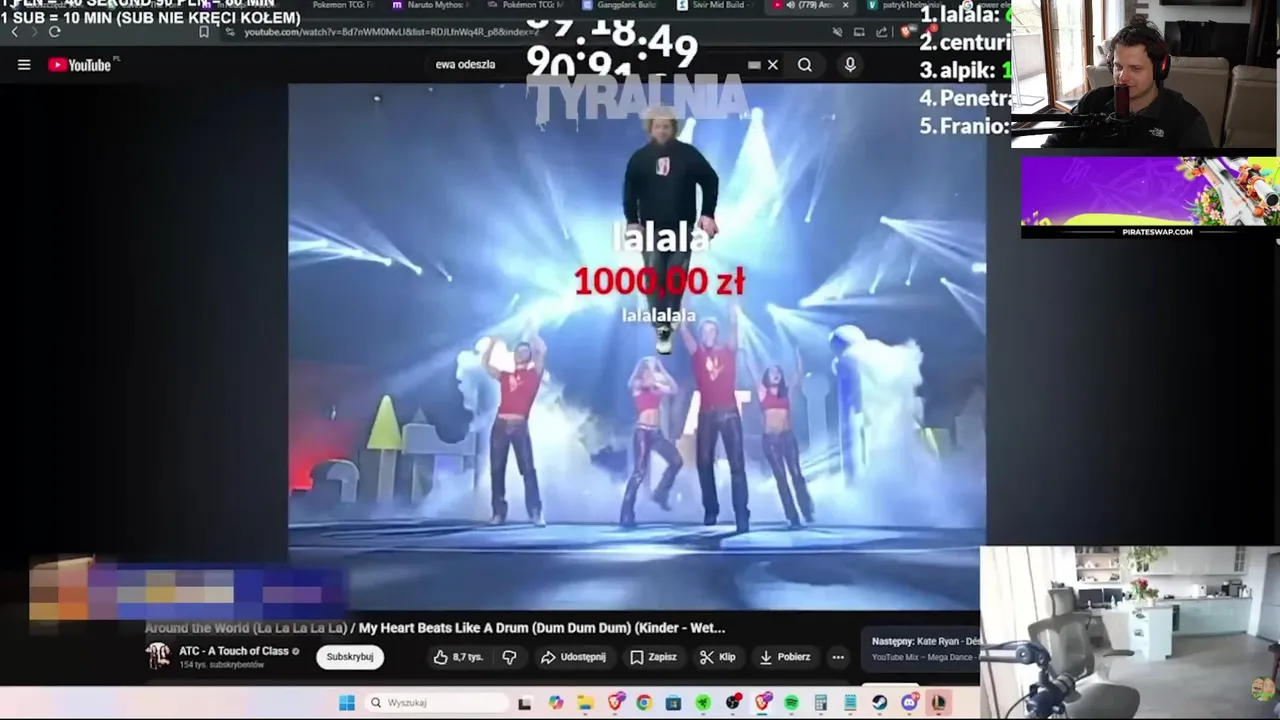Bookmark this page via the bookmark icon
Screen dimensions: 1280x720
coord(204,32)
